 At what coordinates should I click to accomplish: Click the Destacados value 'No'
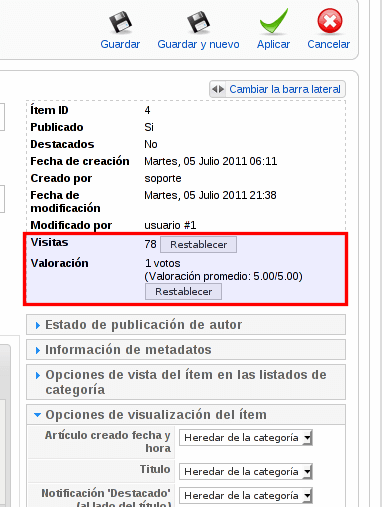coord(151,144)
